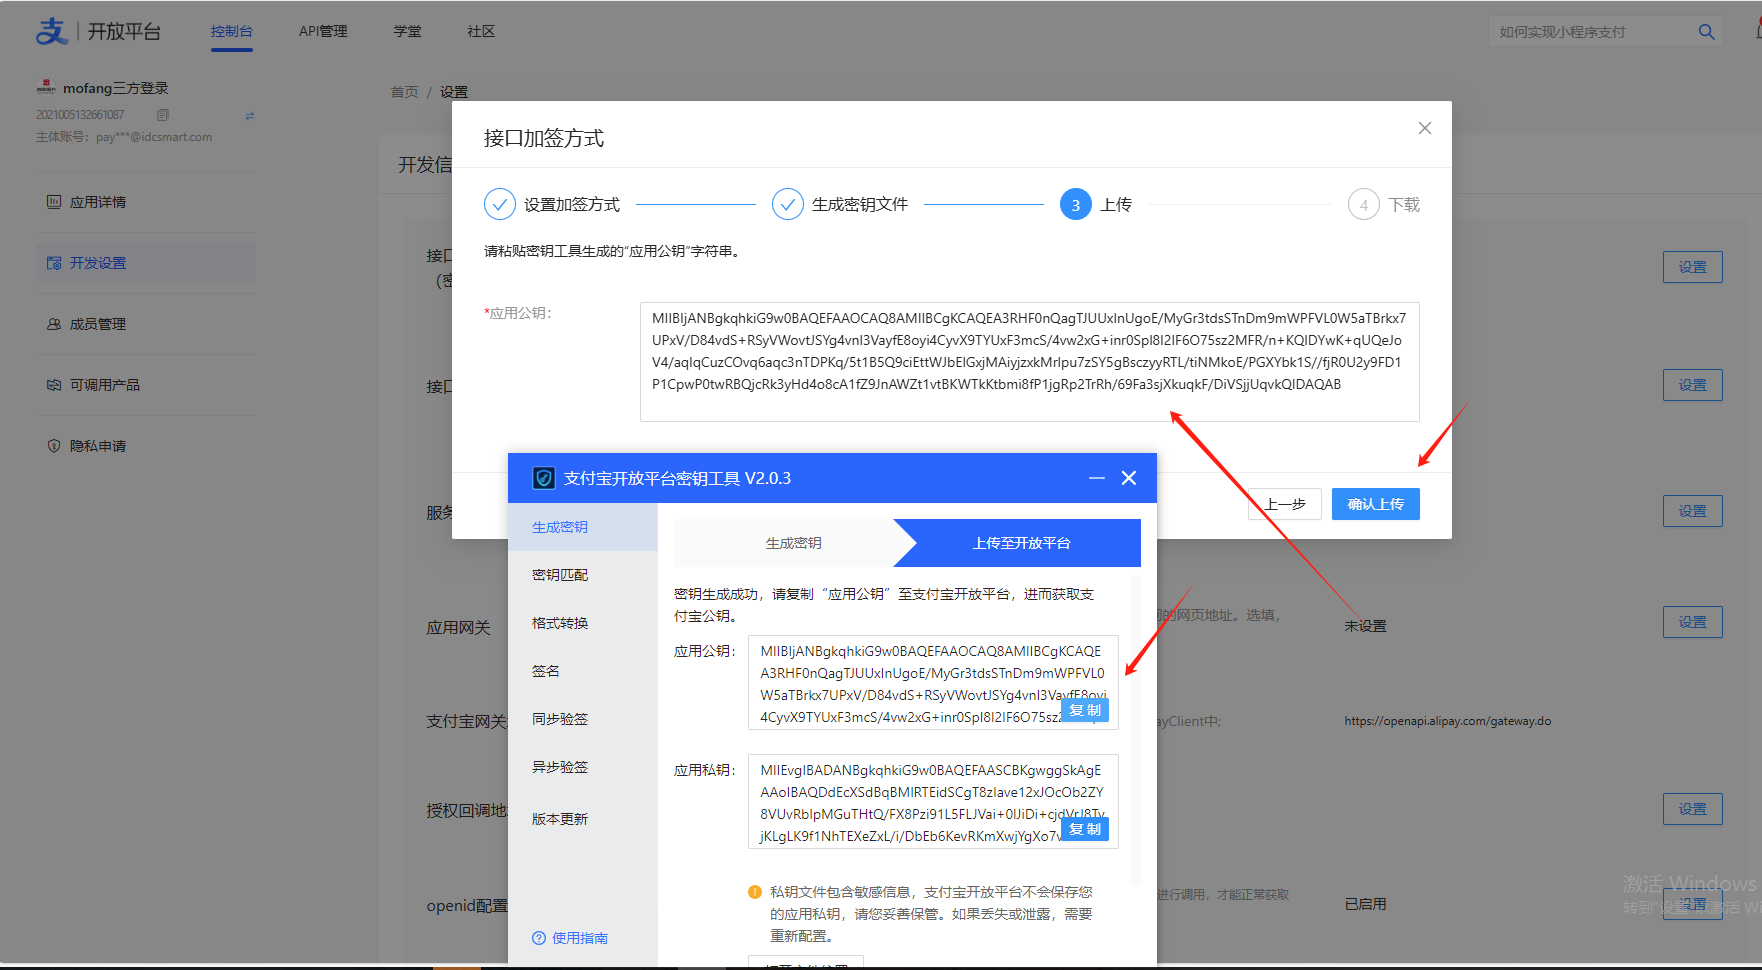The image size is (1762, 970).
Task: Close the 接口加签方式 dialog
Action: click(x=1425, y=128)
